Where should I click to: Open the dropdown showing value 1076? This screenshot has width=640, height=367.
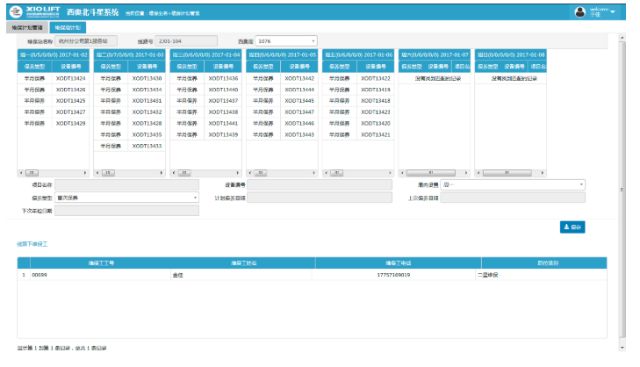[x=286, y=41]
